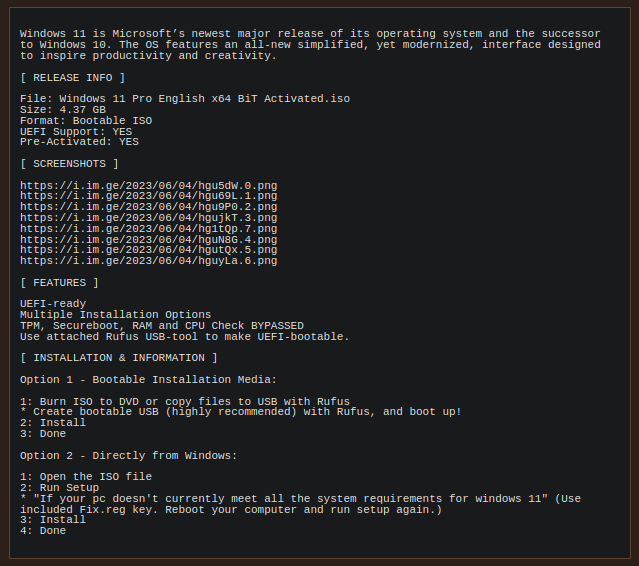
Task: Click the TPM check BYPASSED feature line
Action: [x=162, y=326]
